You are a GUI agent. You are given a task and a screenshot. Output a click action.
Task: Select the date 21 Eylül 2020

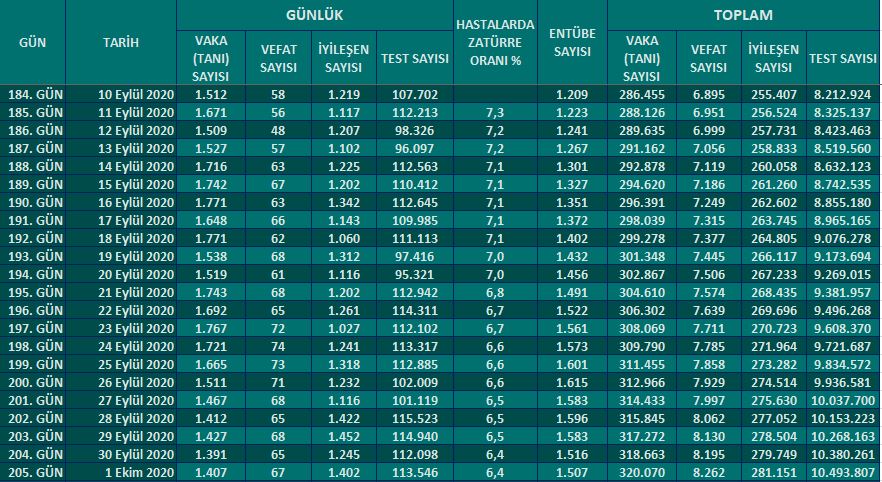tap(136, 292)
